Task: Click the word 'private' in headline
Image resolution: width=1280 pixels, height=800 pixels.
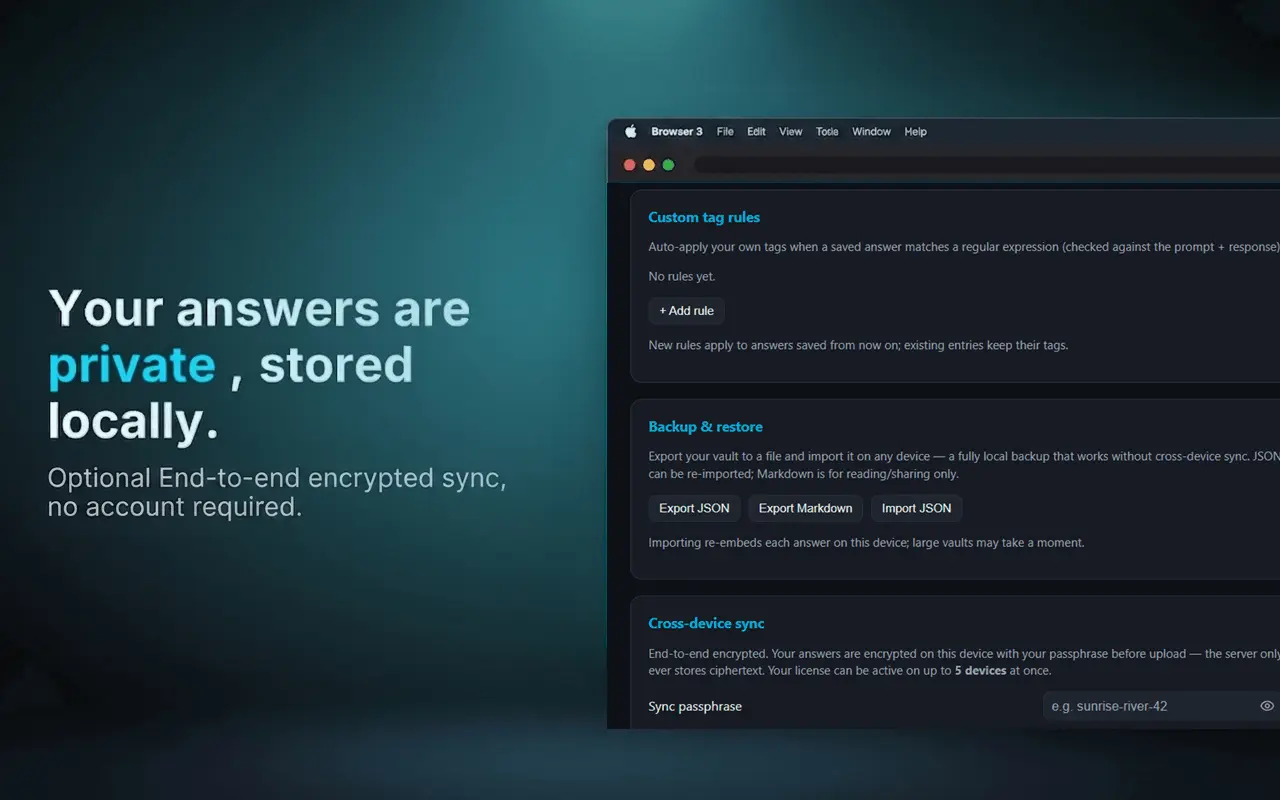Action: coord(132,366)
